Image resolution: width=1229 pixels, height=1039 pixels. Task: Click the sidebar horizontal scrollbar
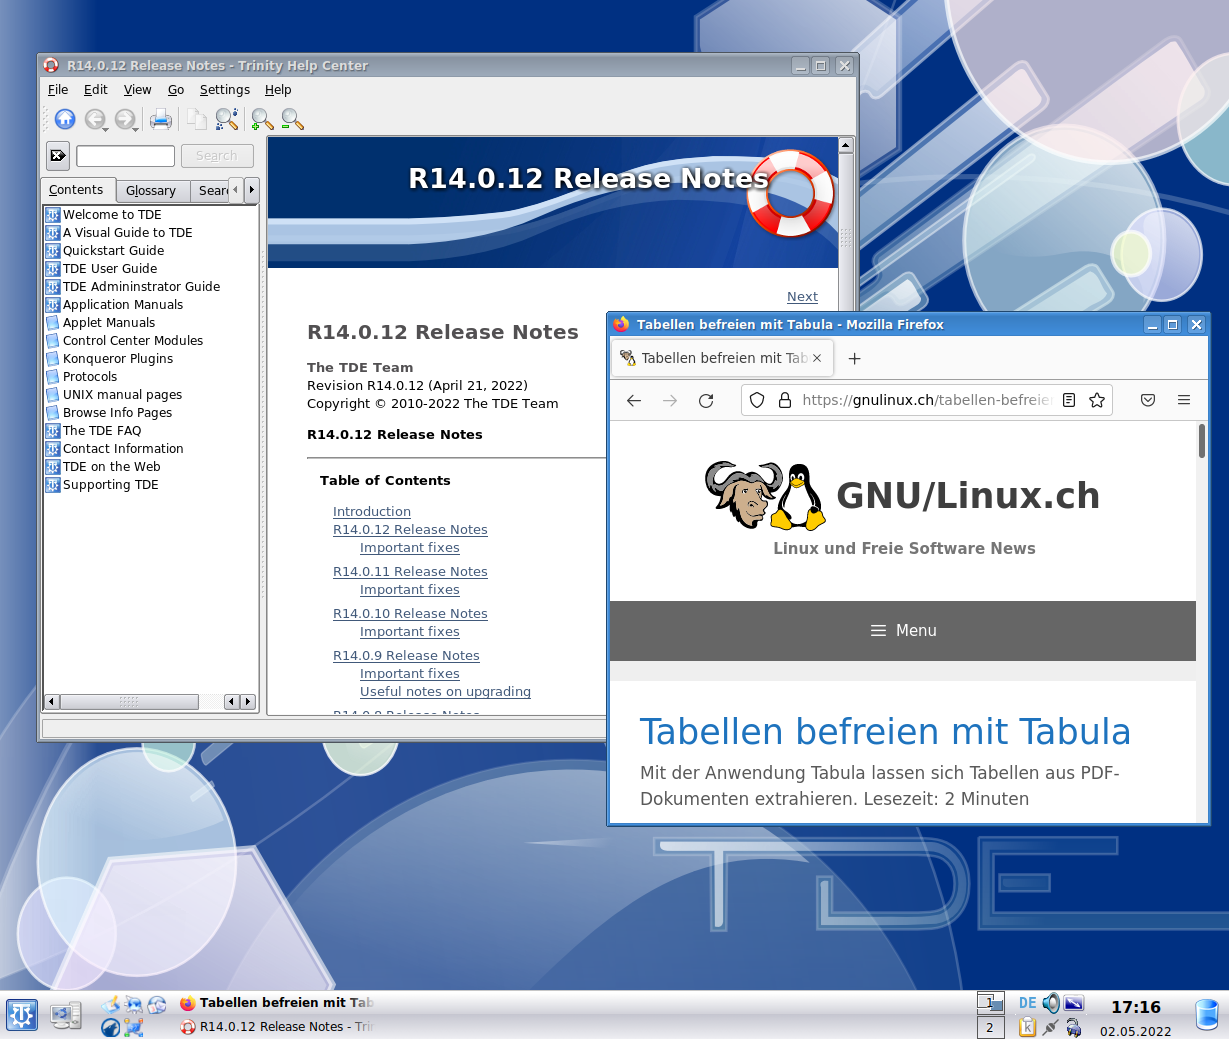[128, 702]
